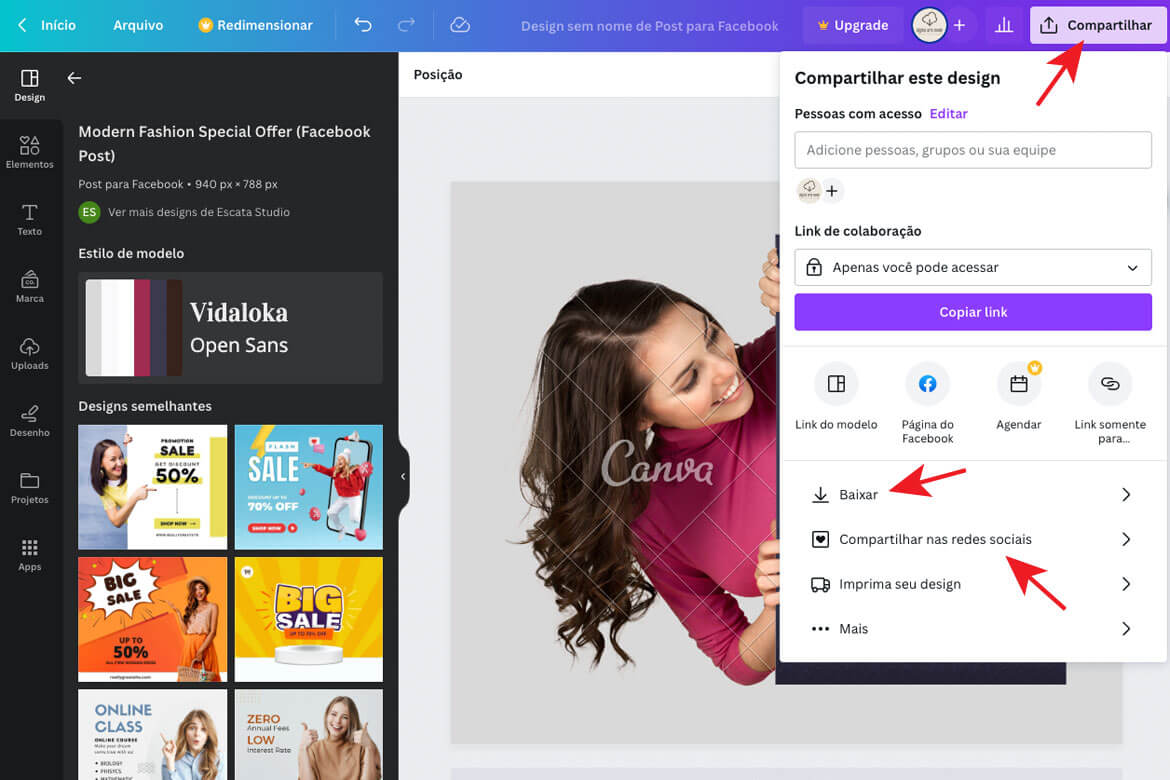
Task: Click the undo arrow icon
Action: tap(362, 25)
